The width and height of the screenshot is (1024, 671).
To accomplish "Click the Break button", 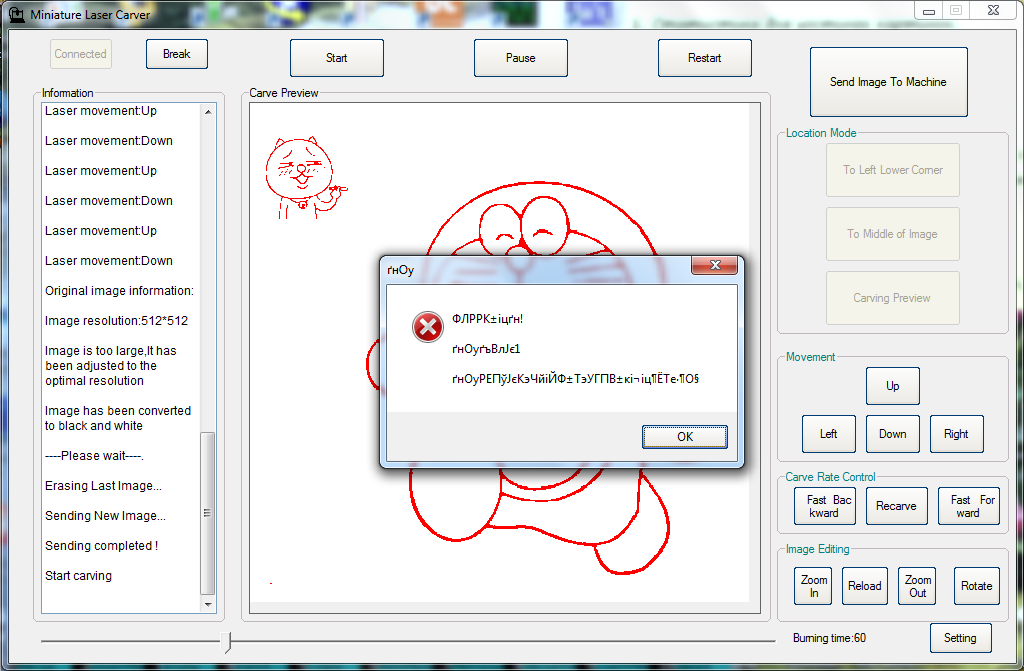I will (x=176, y=54).
